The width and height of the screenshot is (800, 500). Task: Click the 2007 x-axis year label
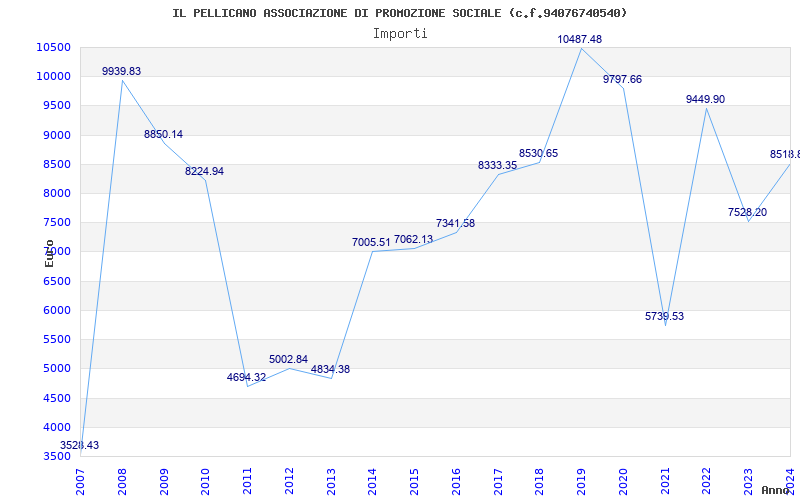pos(80,482)
